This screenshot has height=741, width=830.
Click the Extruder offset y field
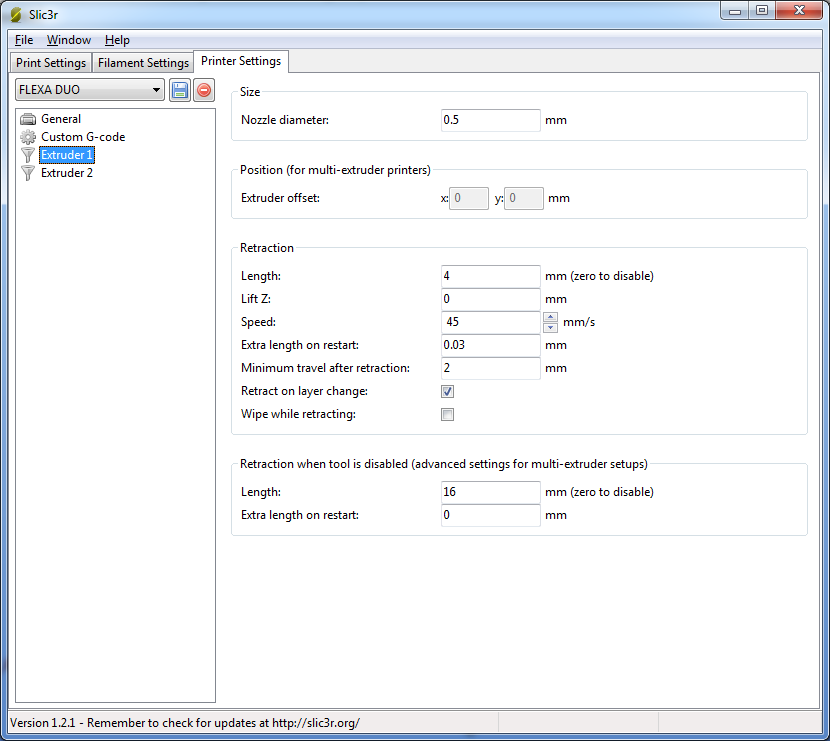[x=524, y=198]
